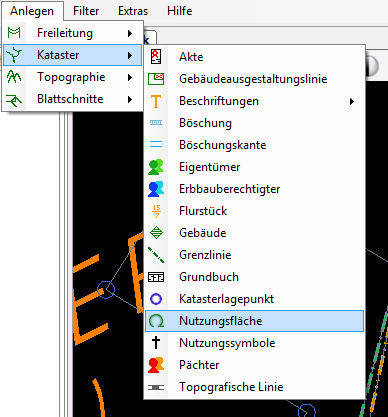Image resolution: width=388 pixels, height=417 pixels.
Task: Click the Flurstück fraction icon
Action: coord(156,211)
